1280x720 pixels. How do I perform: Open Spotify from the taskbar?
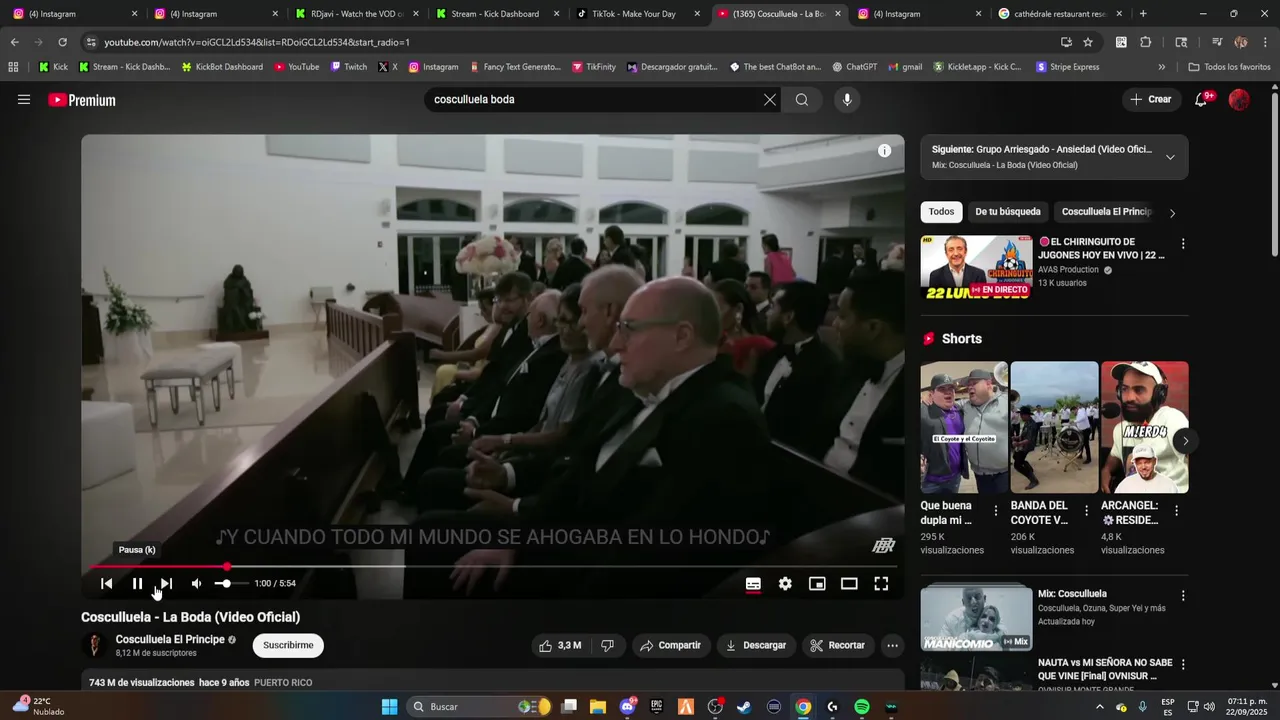[x=862, y=707]
